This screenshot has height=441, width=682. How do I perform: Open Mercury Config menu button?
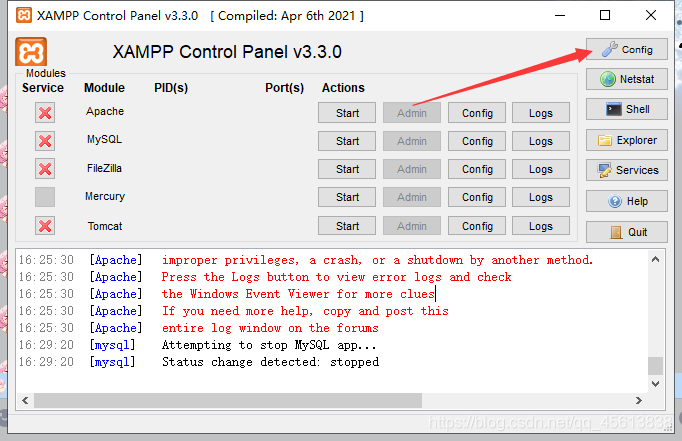coord(477,197)
